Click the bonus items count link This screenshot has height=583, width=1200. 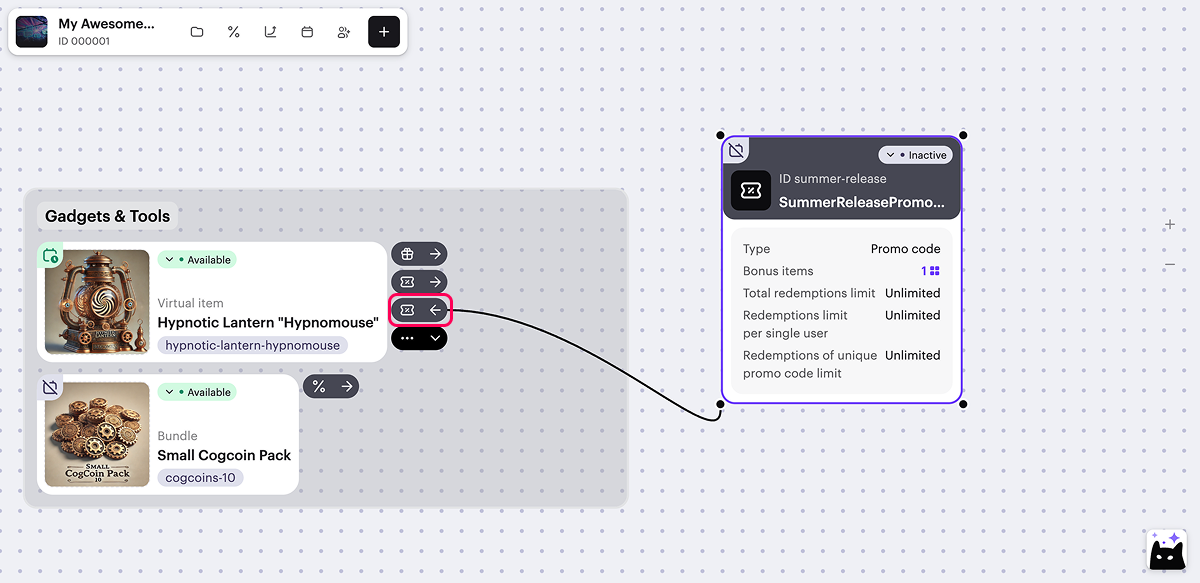[x=930, y=271]
